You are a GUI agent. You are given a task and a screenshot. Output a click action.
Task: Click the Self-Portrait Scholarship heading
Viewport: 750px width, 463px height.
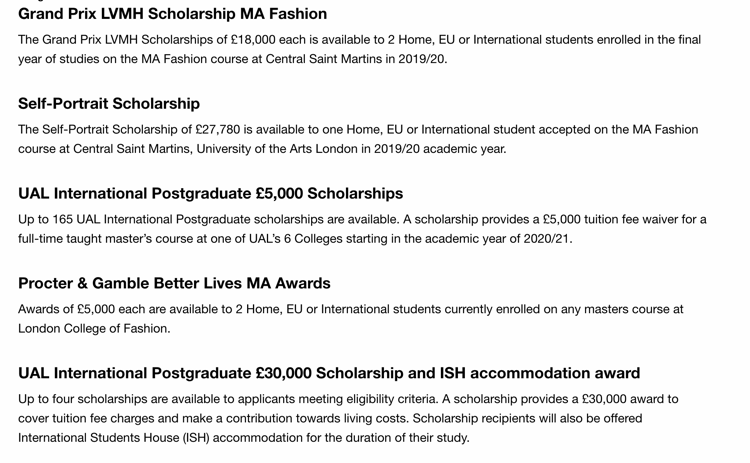click(x=109, y=104)
